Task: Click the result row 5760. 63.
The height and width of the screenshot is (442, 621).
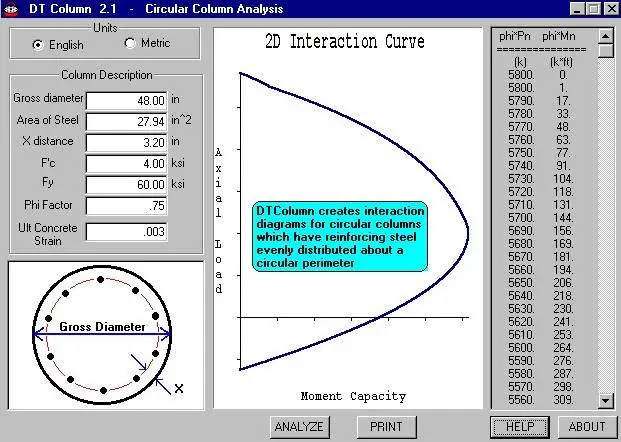Action: 540,140
